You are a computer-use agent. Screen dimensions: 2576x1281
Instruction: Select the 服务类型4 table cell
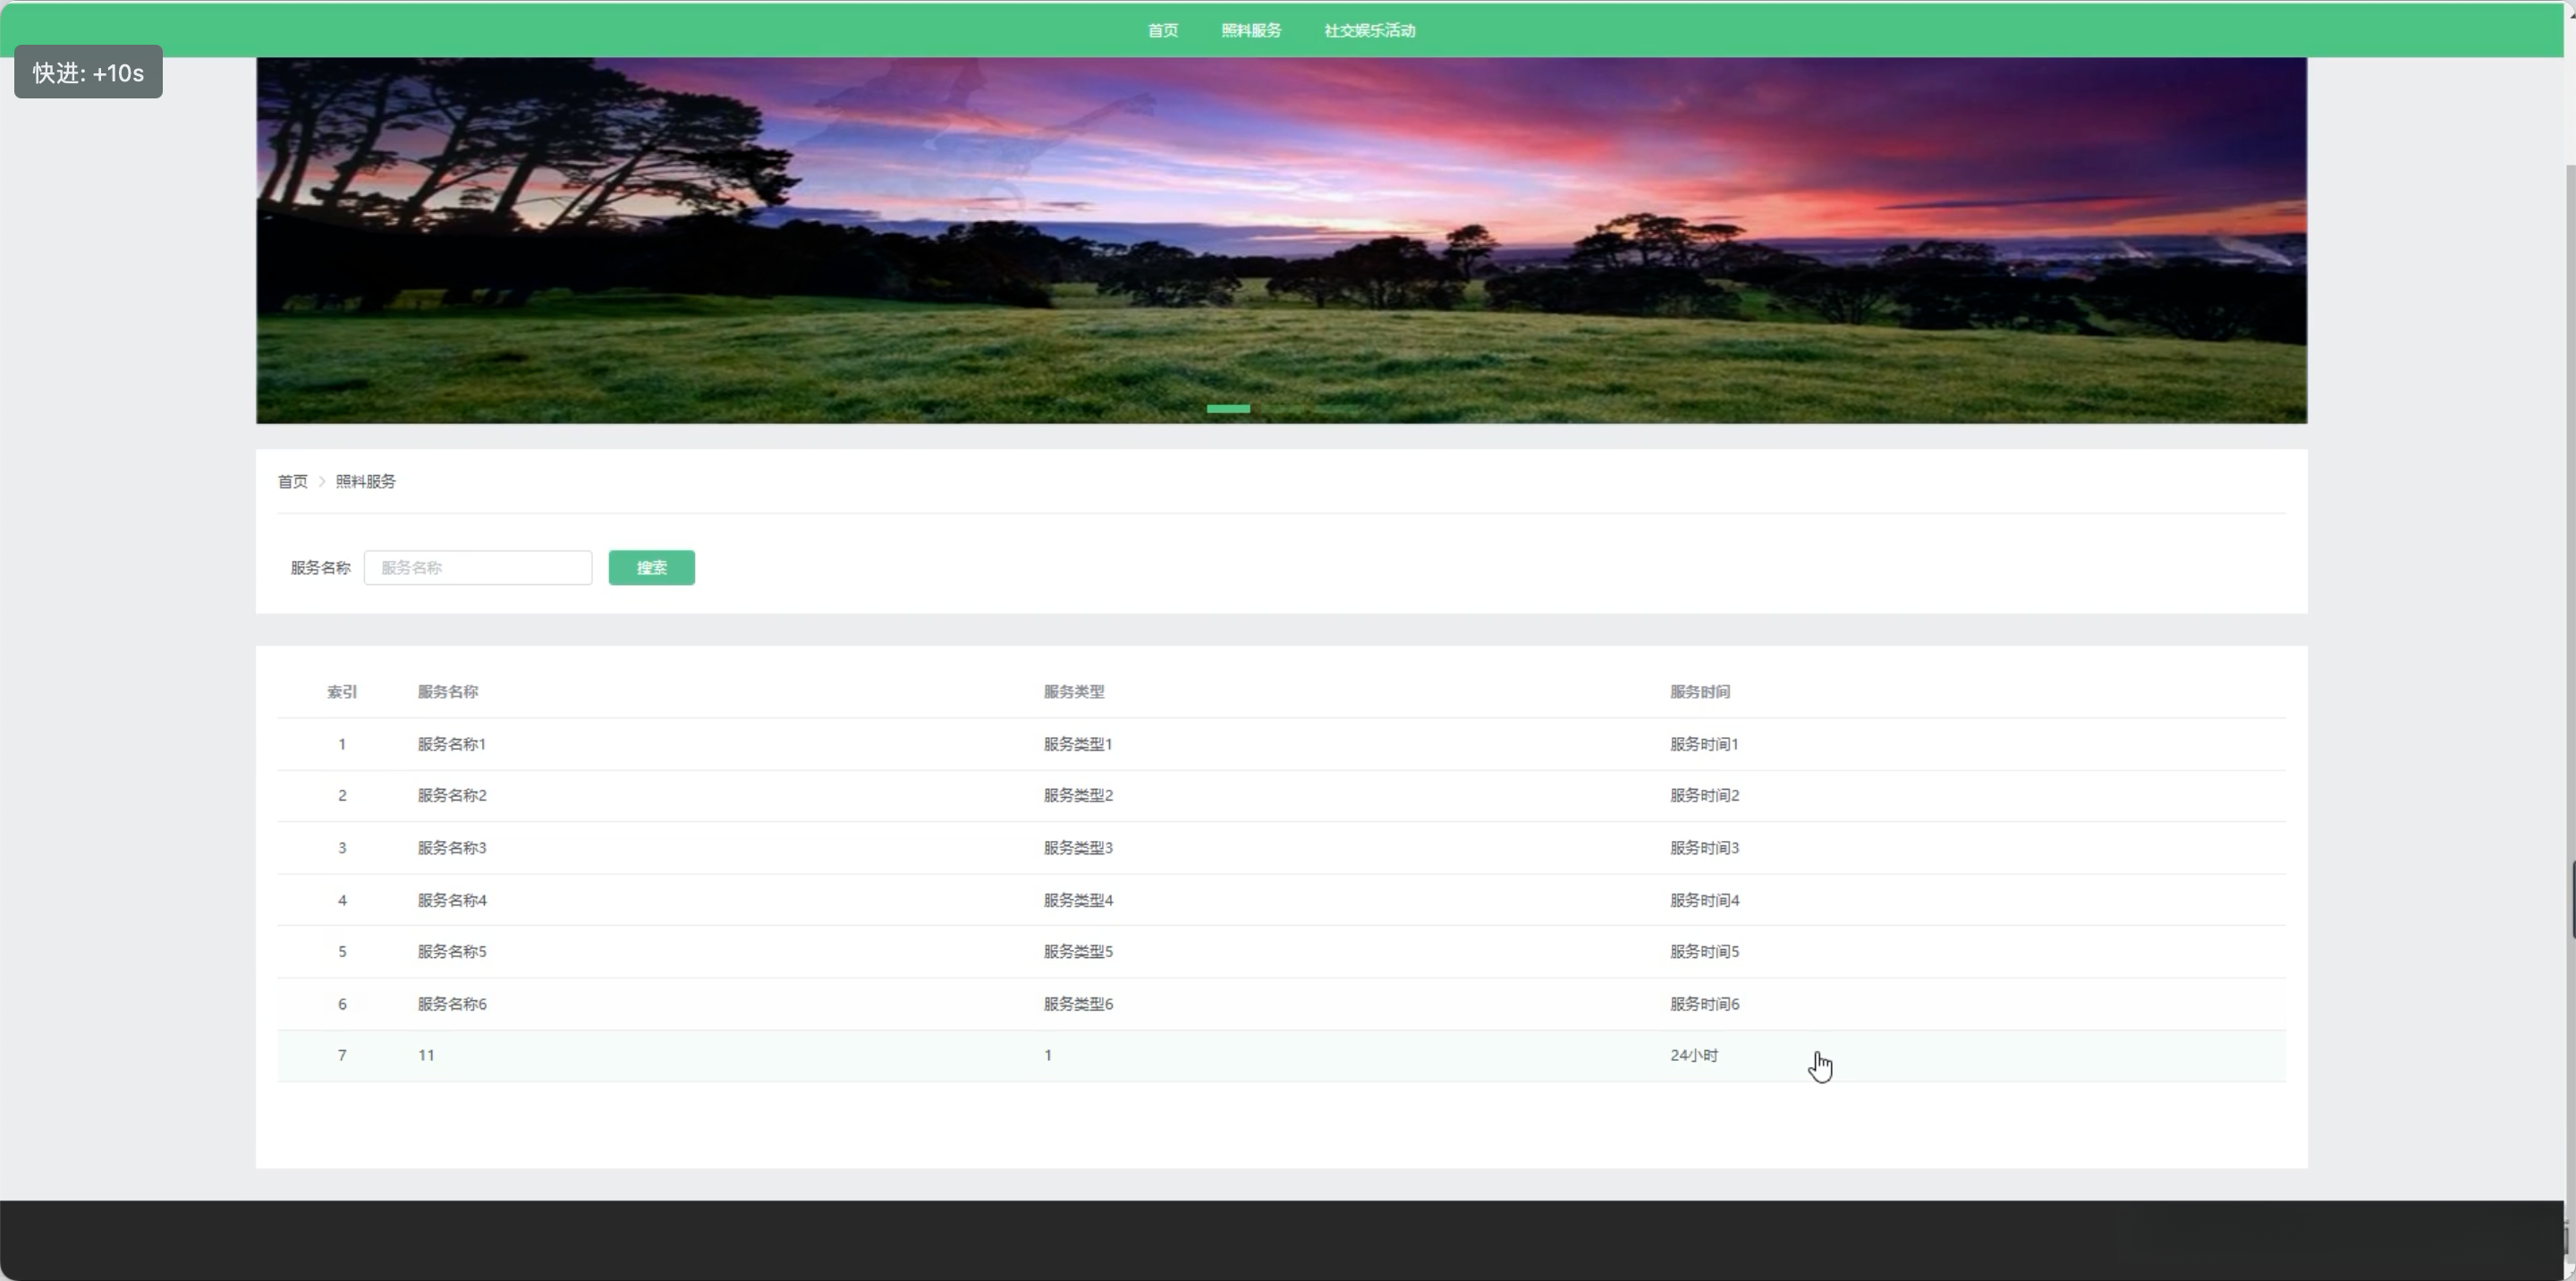[x=1078, y=900]
